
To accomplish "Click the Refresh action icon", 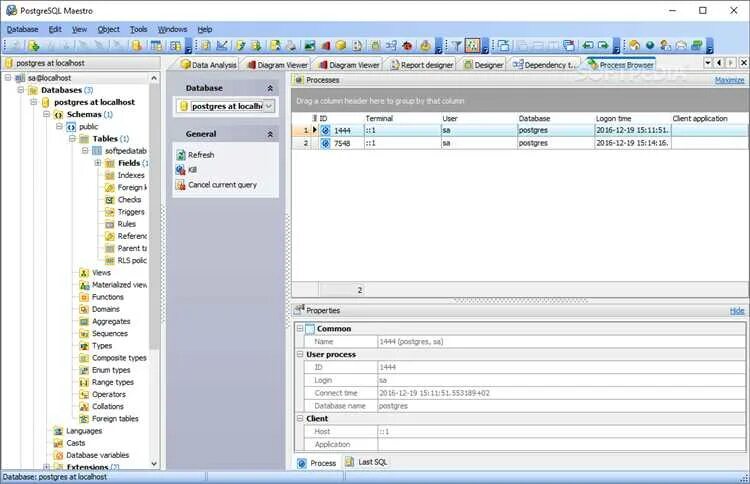I will tap(181, 155).
